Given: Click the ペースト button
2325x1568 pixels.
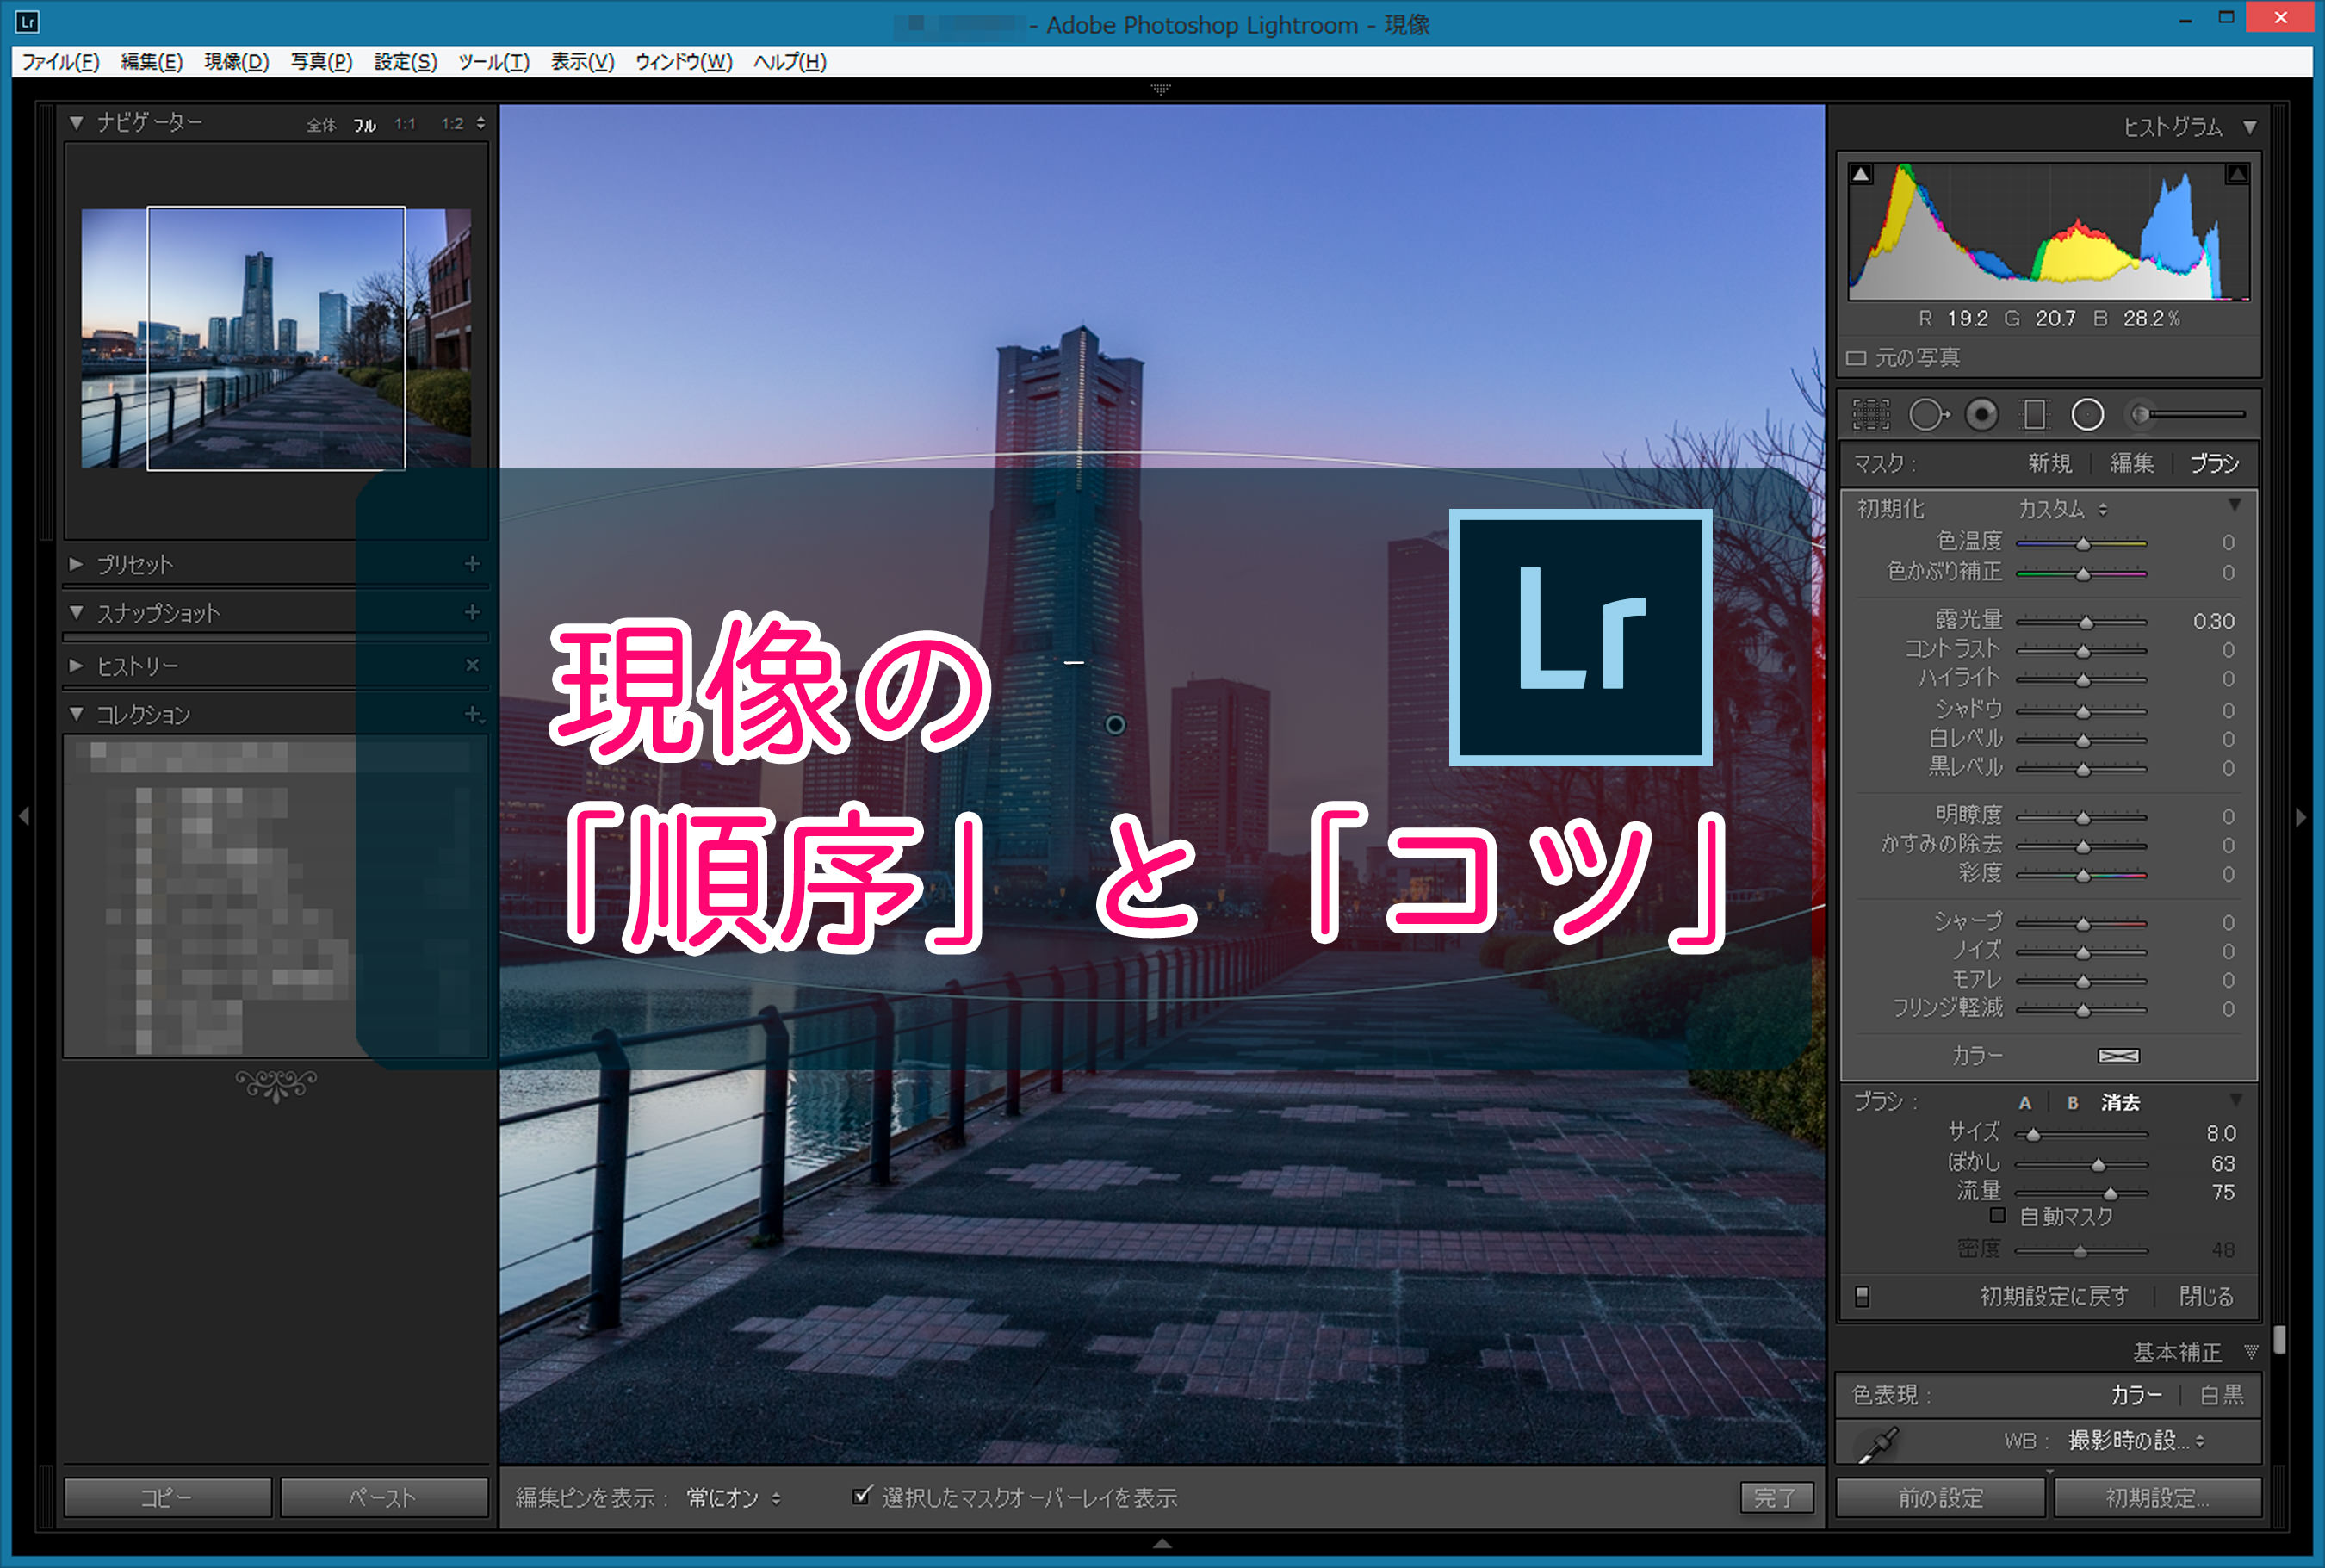Looking at the screenshot, I should coord(384,1497).
